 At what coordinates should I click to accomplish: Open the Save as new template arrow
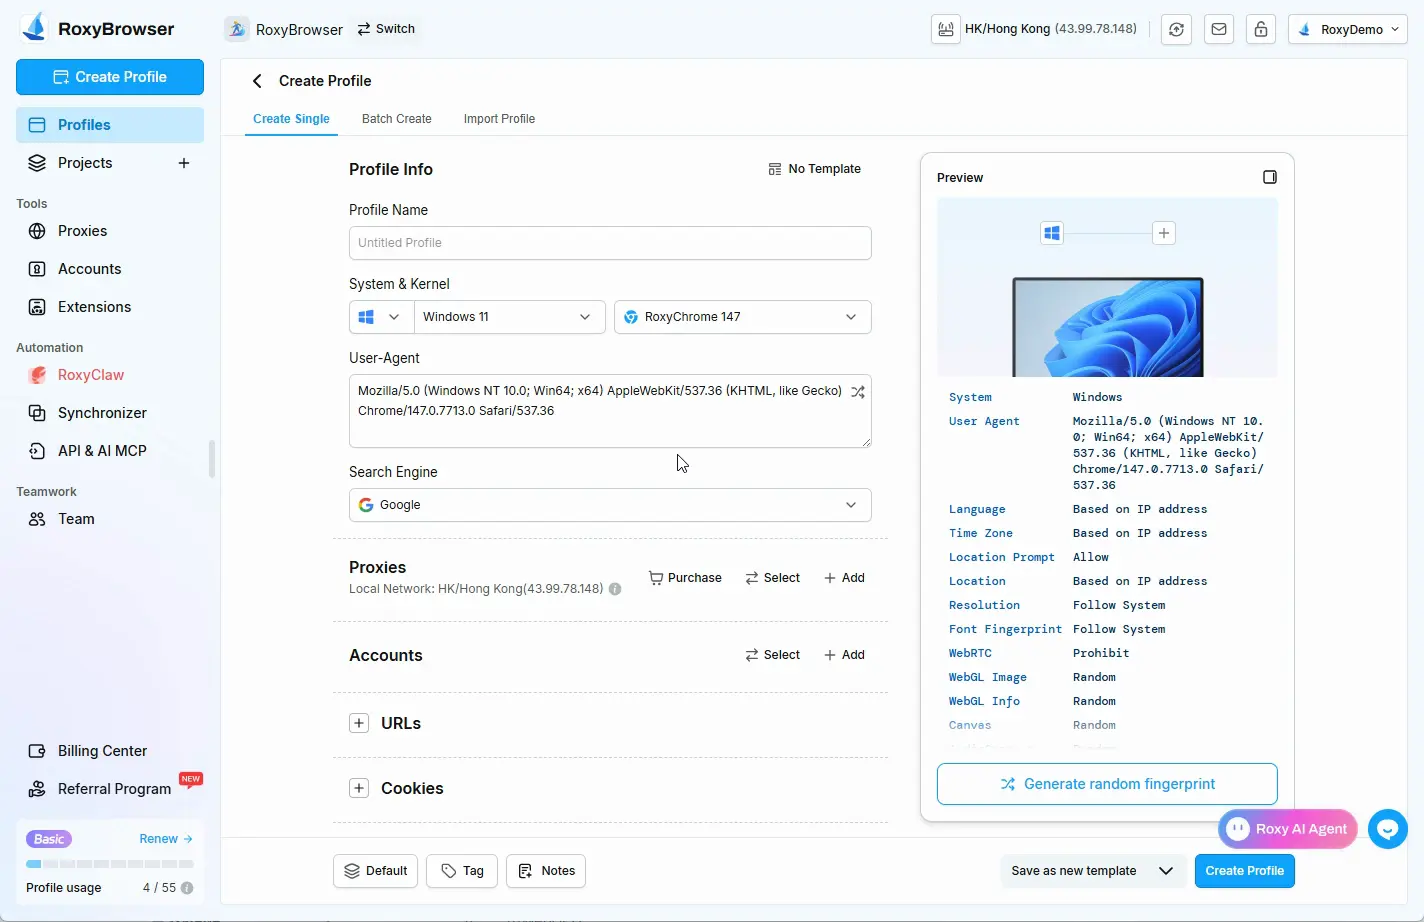click(1166, 871)
